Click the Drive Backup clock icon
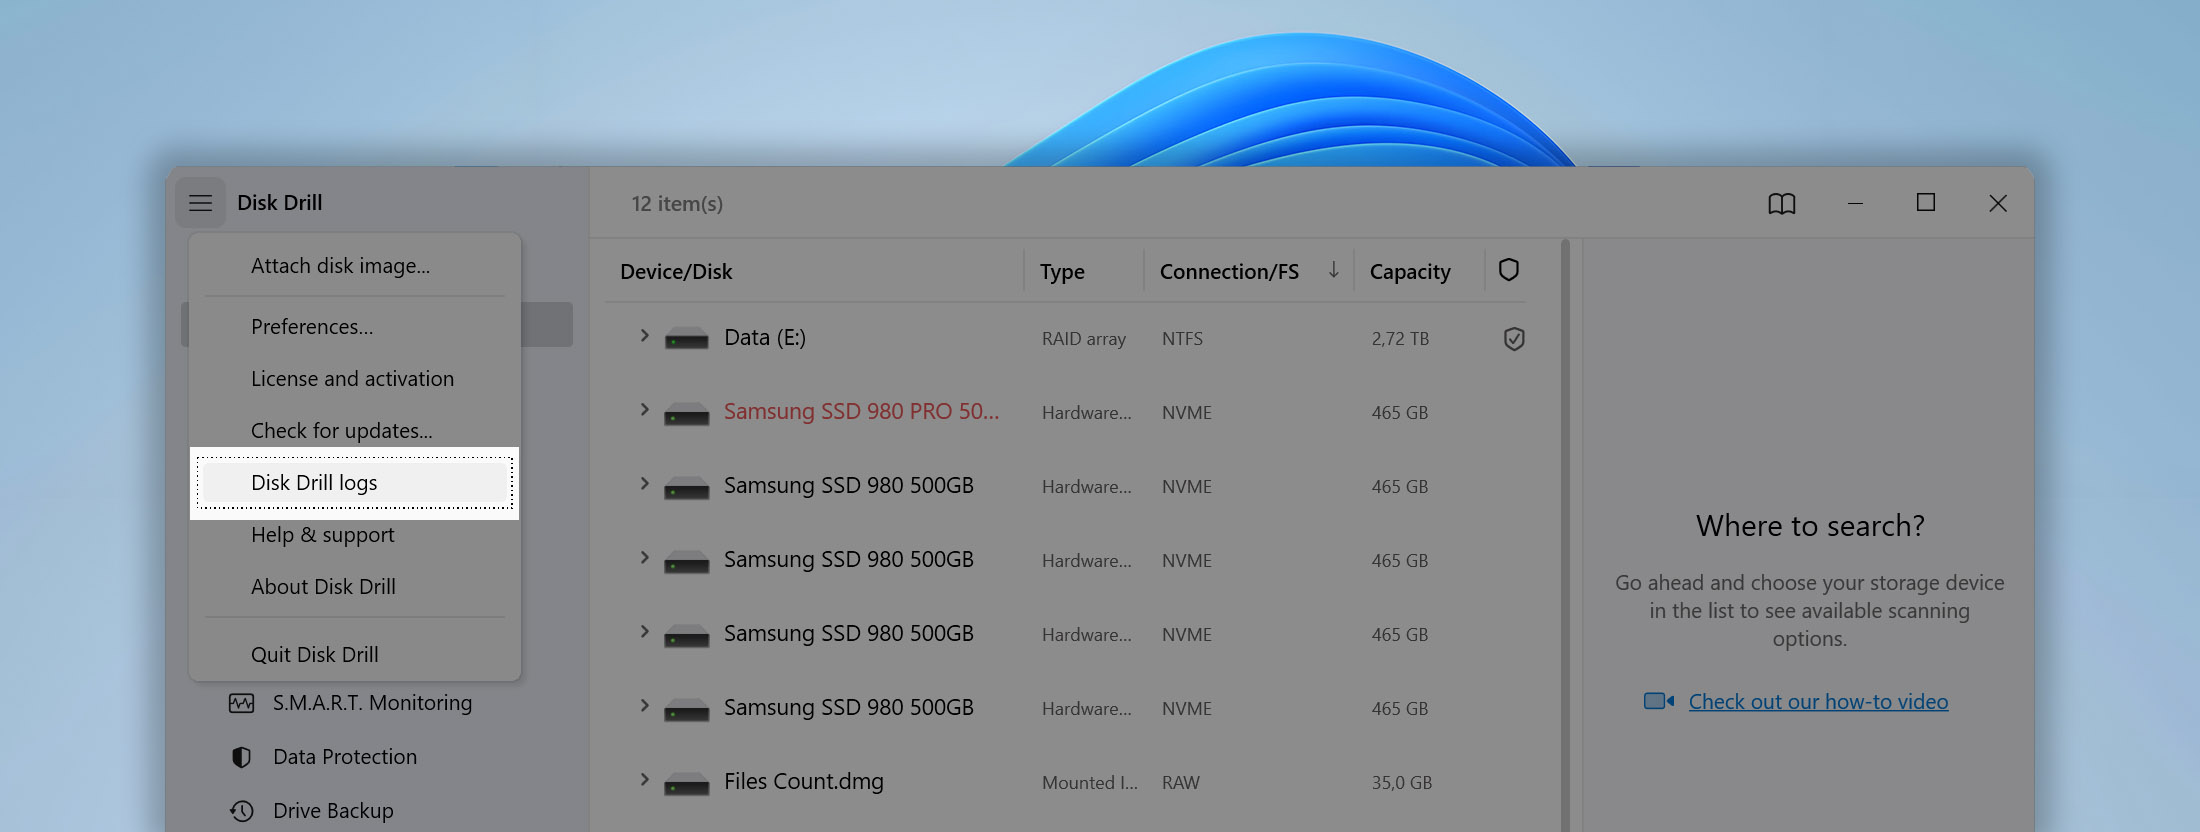The image size is (2200, 832). [241, 811]
